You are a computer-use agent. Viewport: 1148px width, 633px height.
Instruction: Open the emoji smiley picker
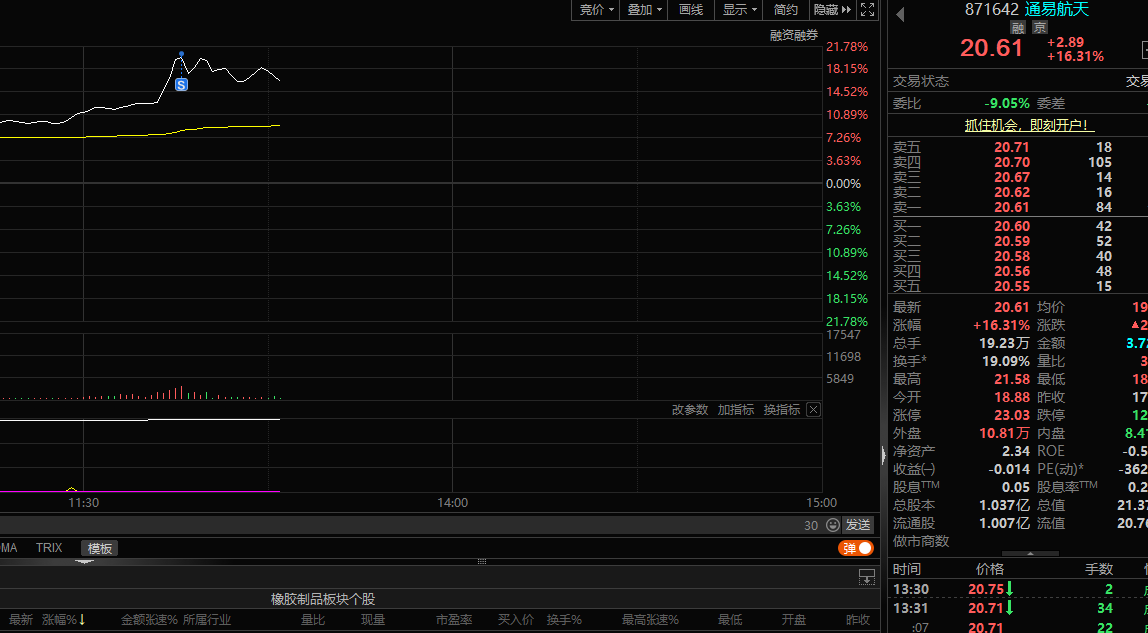coord(832,525)
